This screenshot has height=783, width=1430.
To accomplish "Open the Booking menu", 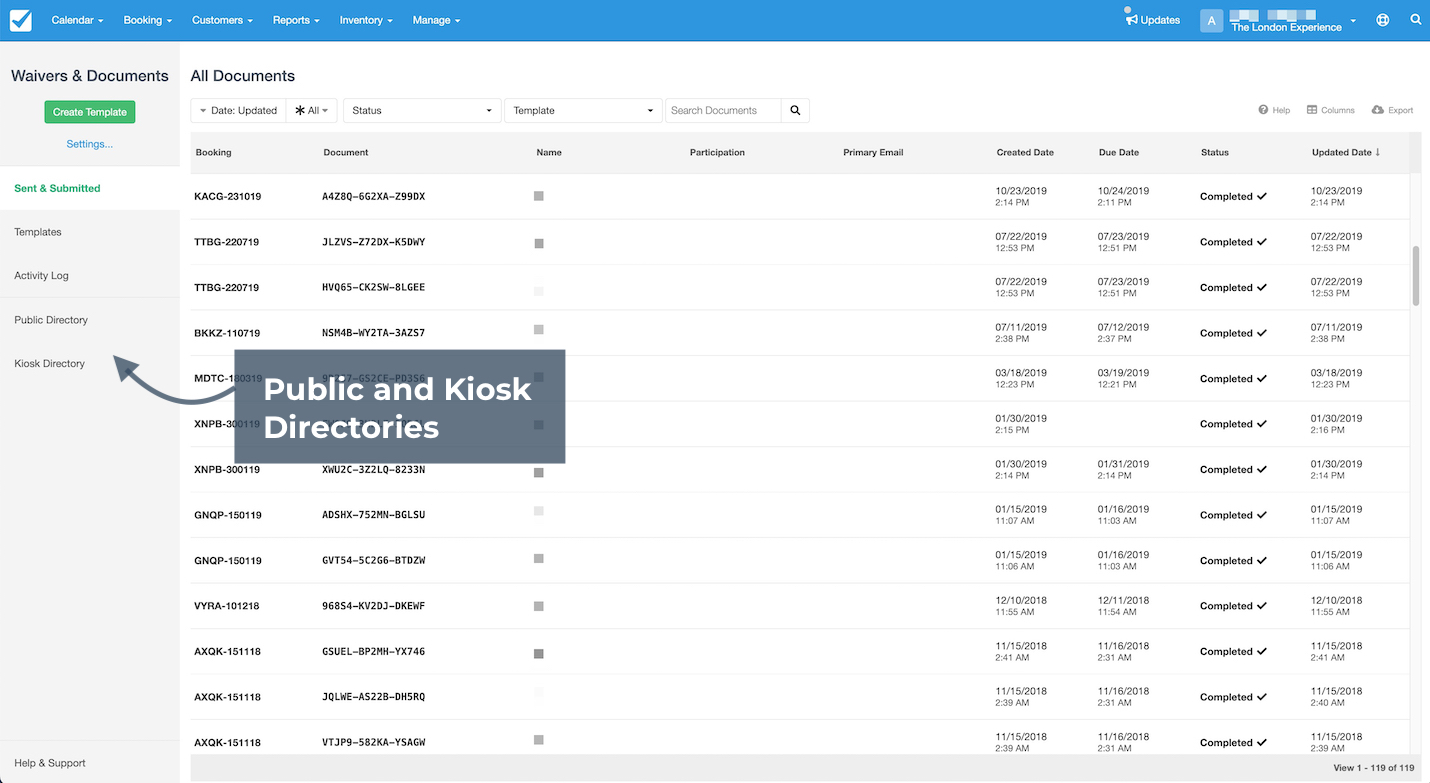I will (x=147, y=20).
